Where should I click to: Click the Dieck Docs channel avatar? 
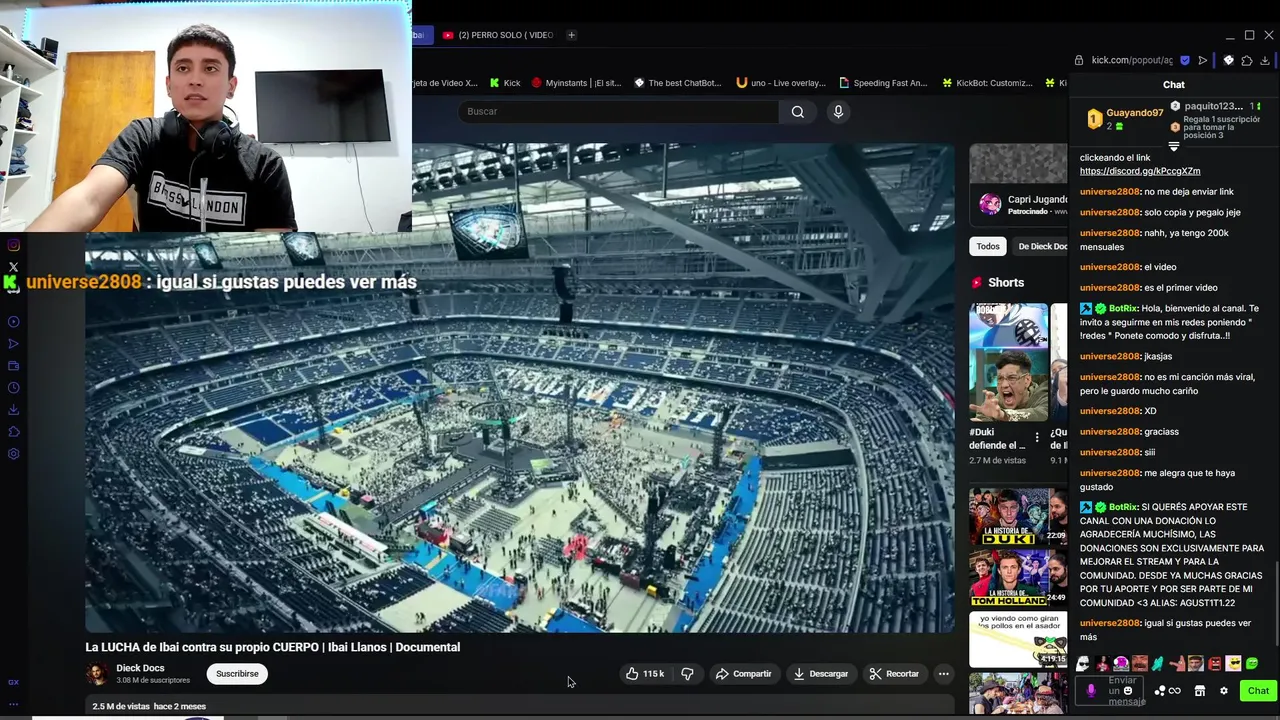click(x=97, y=674)
